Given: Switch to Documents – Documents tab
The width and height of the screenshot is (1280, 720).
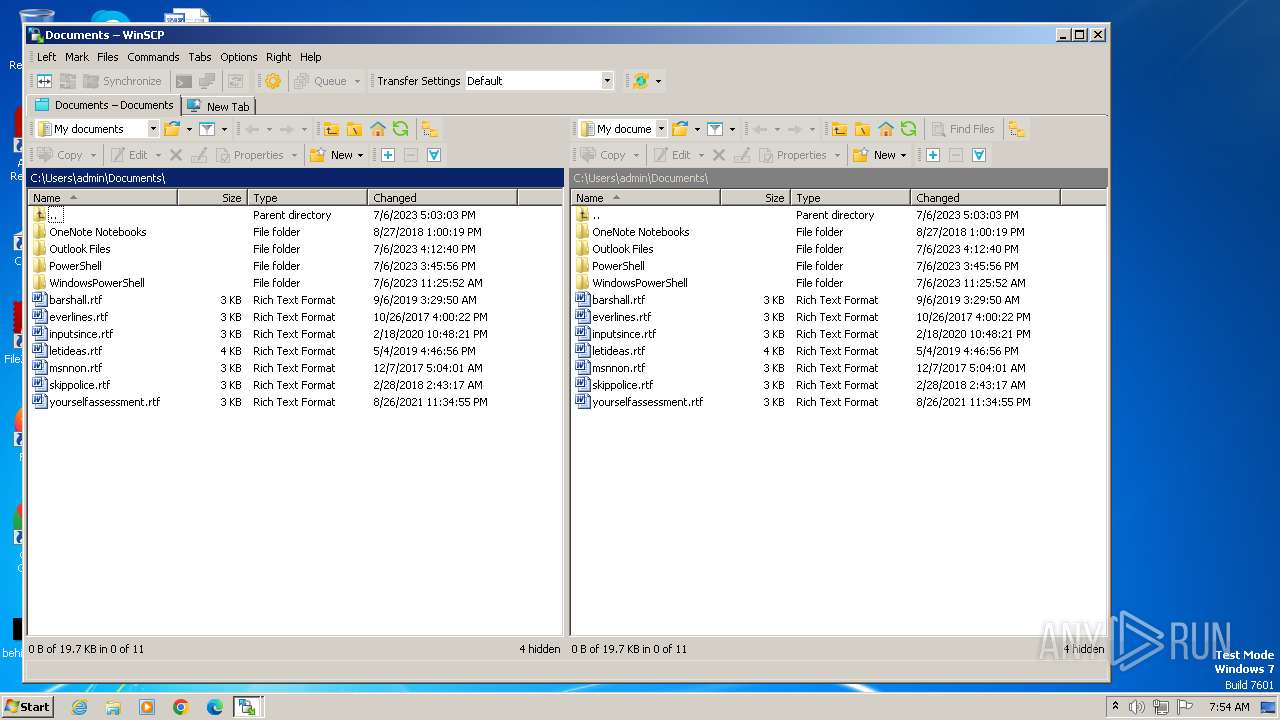Looking at the screenshot, I should (x=104, y=105).
